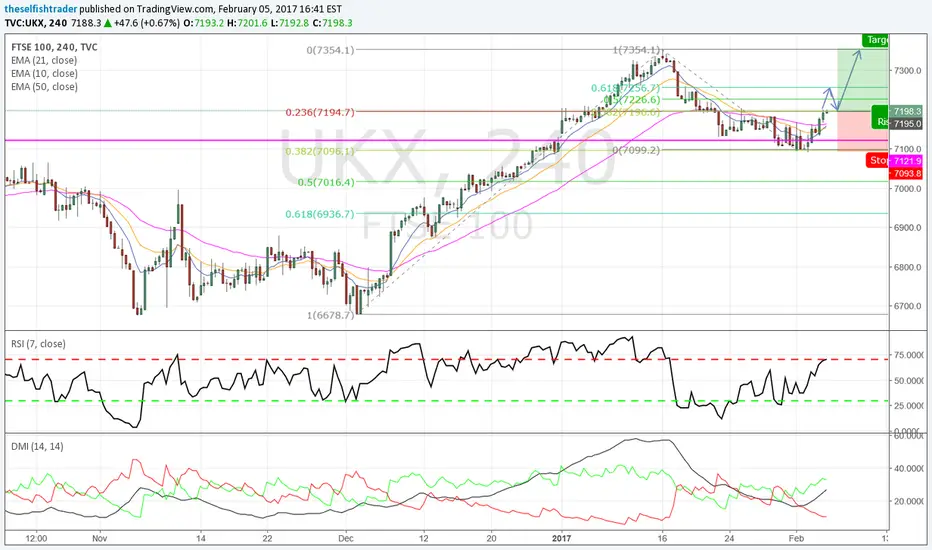
Task: Click the 7195.0 price tag
Action: [x=906, y=124]
